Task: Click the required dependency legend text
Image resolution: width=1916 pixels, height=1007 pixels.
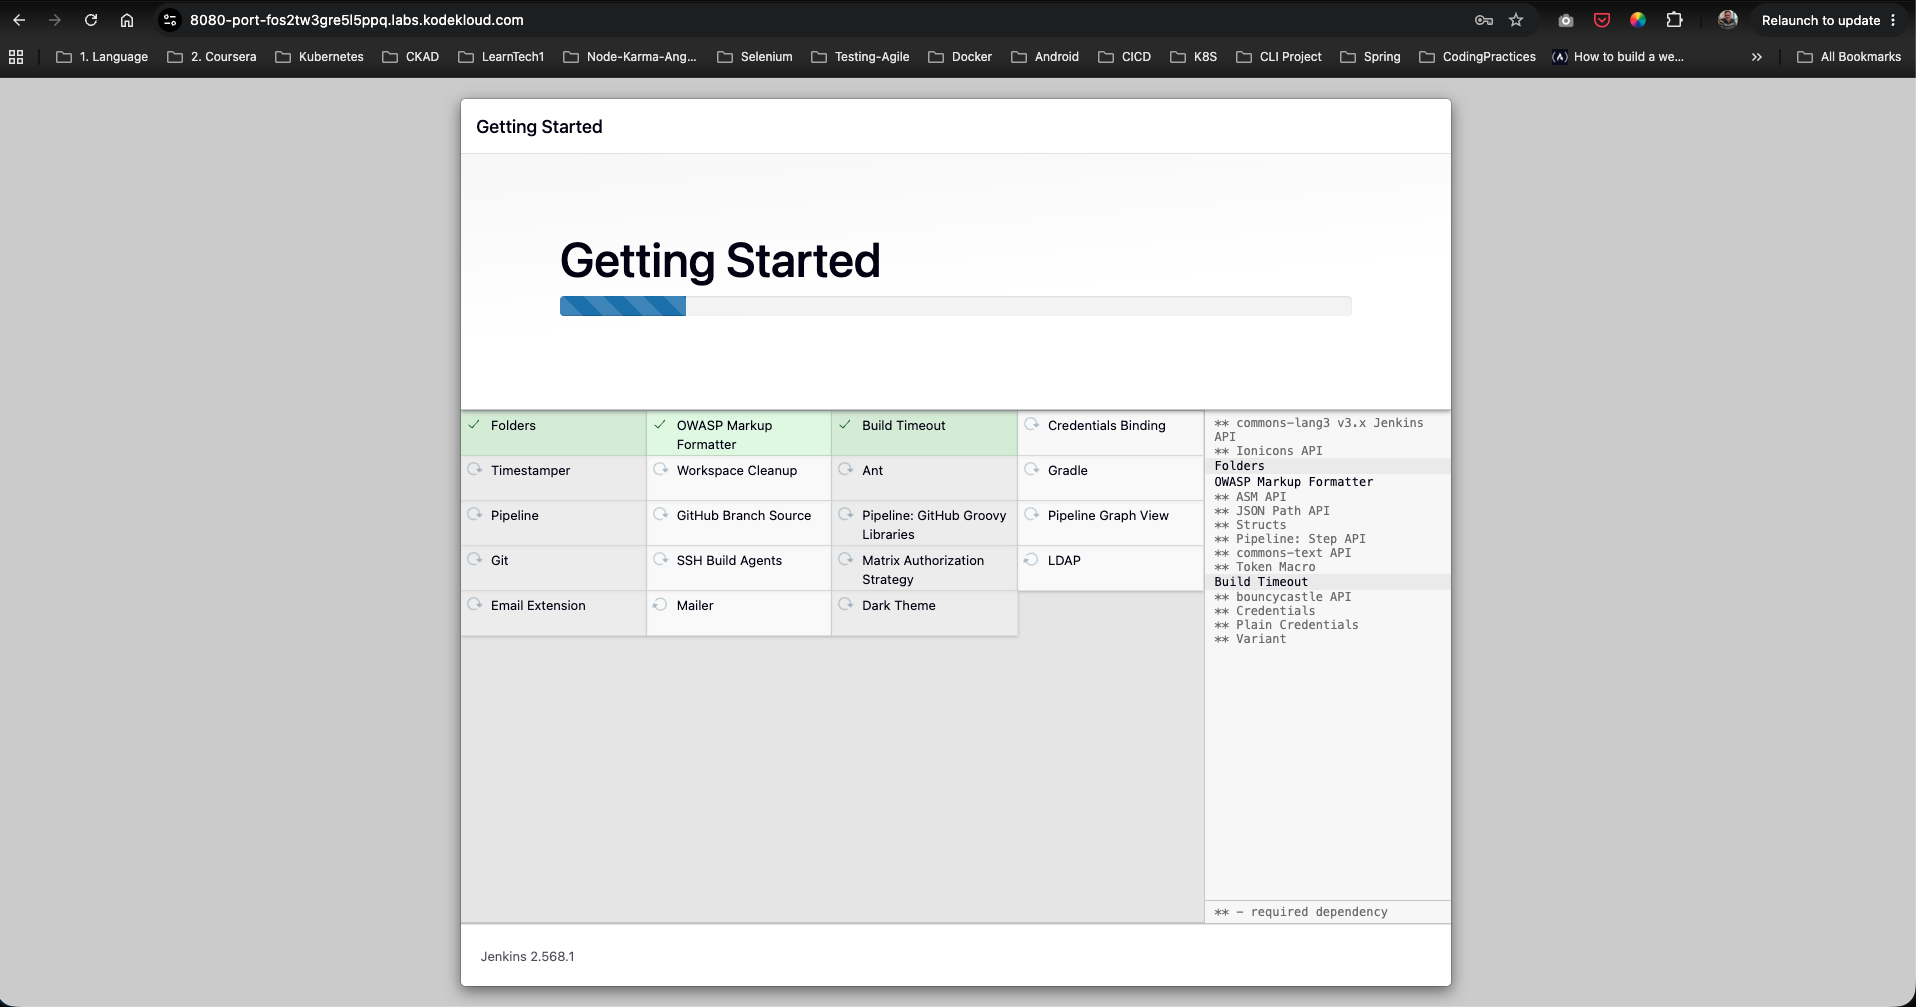Action: coord(1301,912)
